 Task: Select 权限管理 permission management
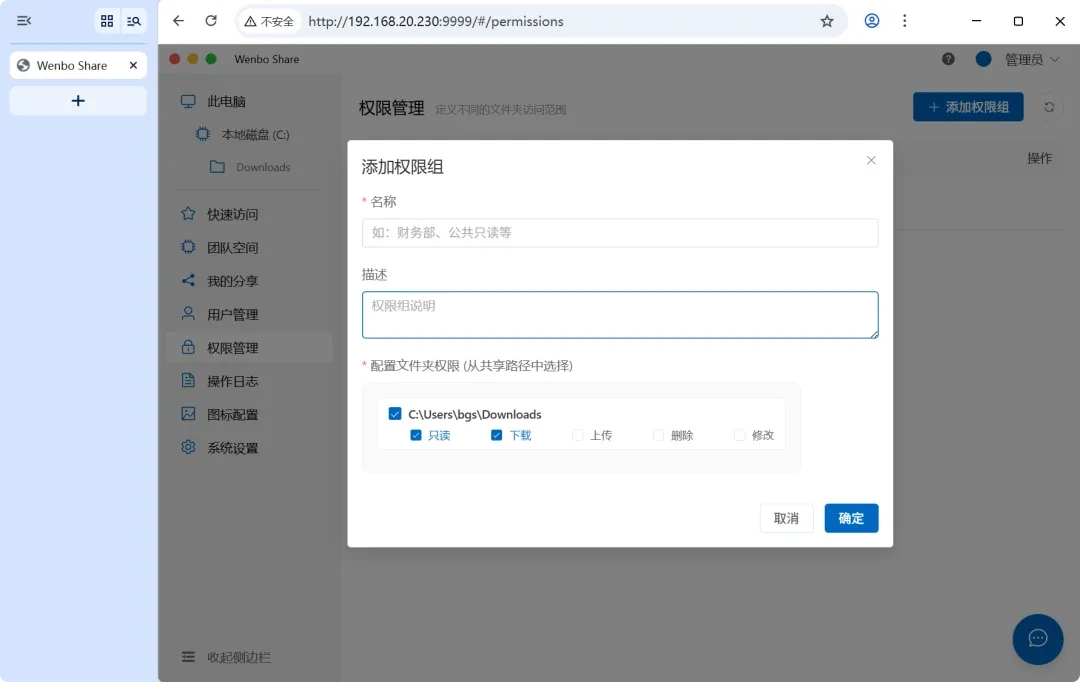[x=249, y=348]
